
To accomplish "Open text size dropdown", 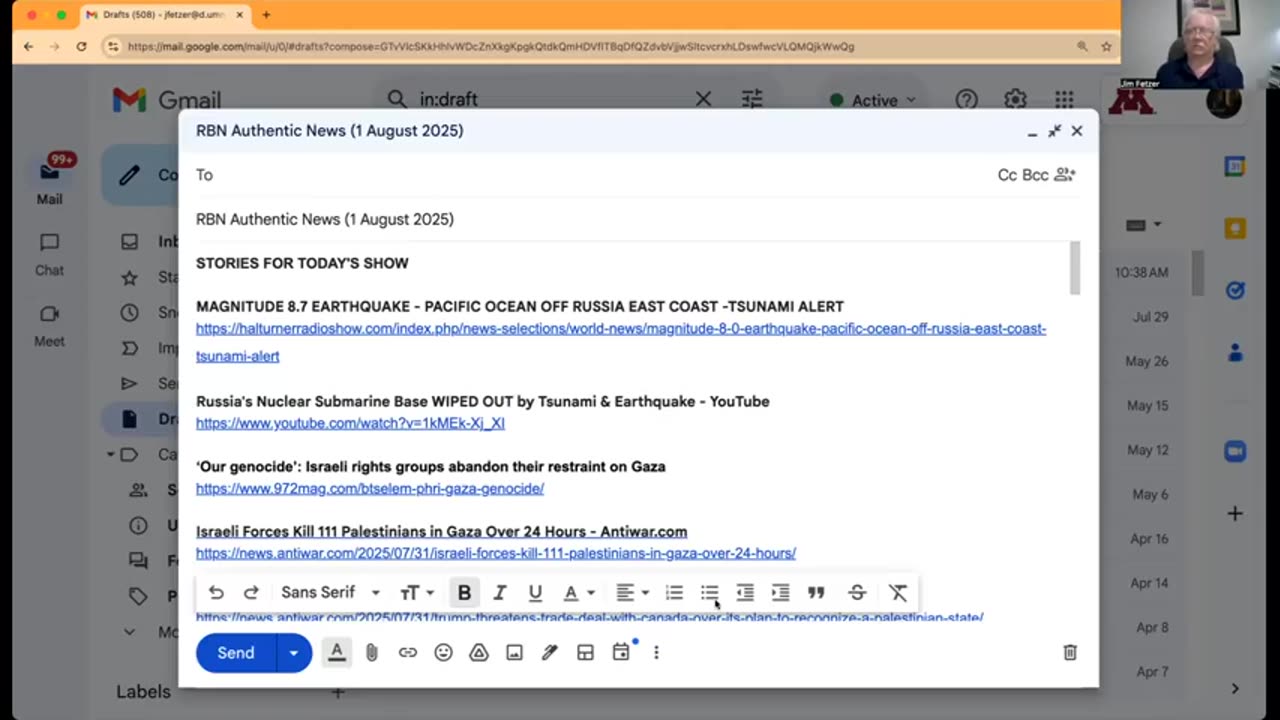I will tap(417, 593).
